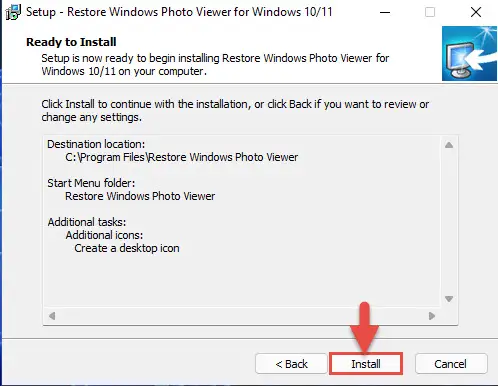Image resolution: width=498 pixels, height=386 pixels.
Task: Click the vertical scrollbar track of summary
Action: click(x=449, y=222)
